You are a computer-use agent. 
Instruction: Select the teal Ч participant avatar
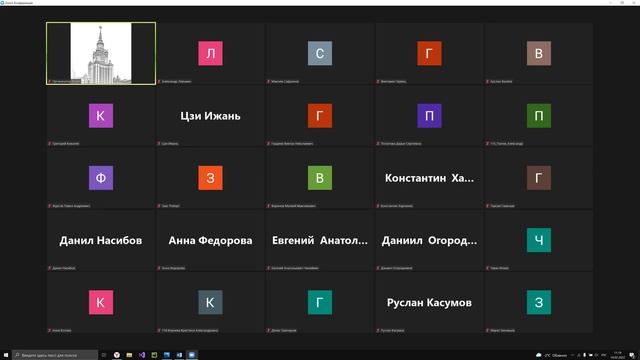point(539,240)
